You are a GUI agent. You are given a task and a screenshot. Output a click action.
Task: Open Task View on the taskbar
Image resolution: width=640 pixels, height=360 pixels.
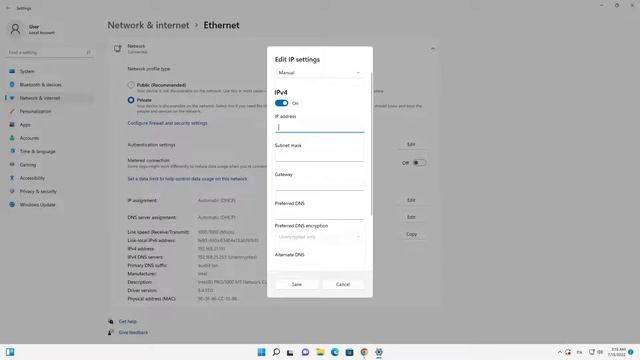pyautogui.click(x=290, y=352)
